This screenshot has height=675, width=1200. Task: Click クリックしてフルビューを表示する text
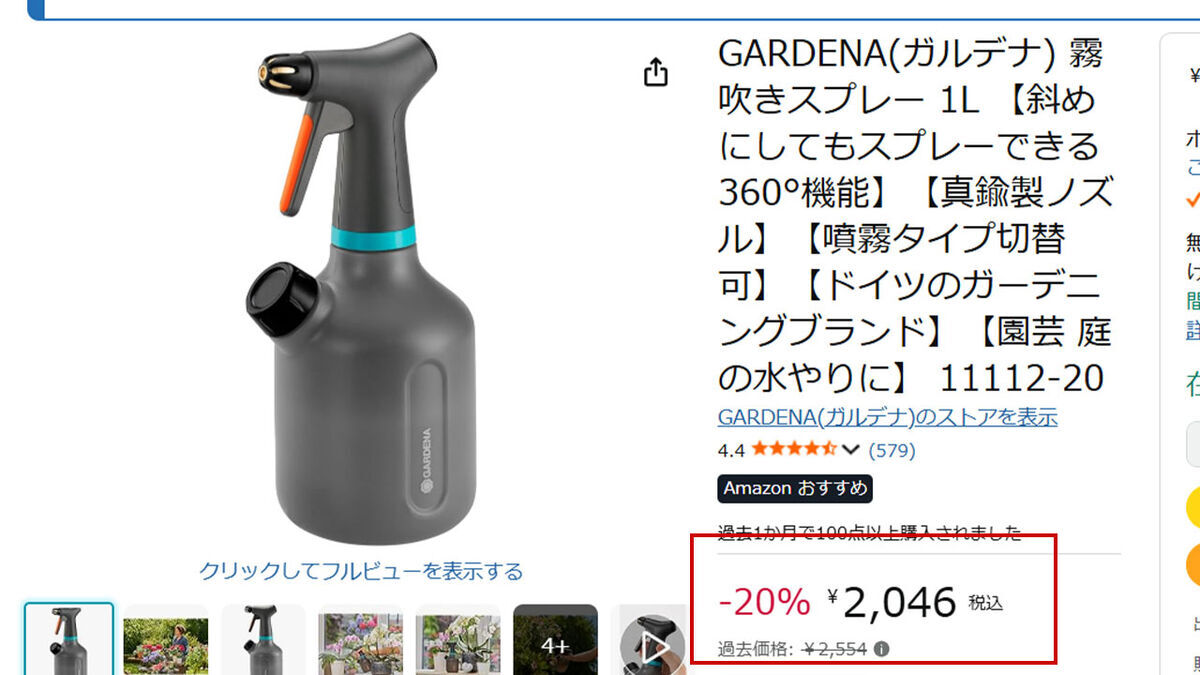(x=361, y=571)
